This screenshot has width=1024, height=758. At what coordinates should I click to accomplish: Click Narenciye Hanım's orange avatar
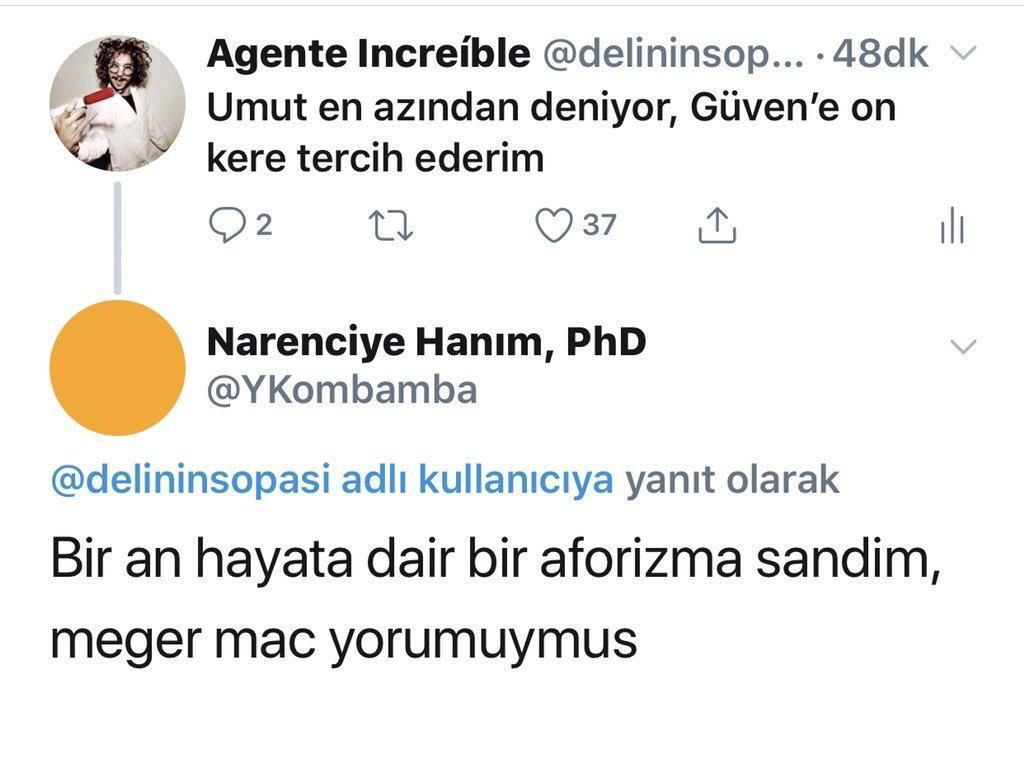tap(117, 367)
